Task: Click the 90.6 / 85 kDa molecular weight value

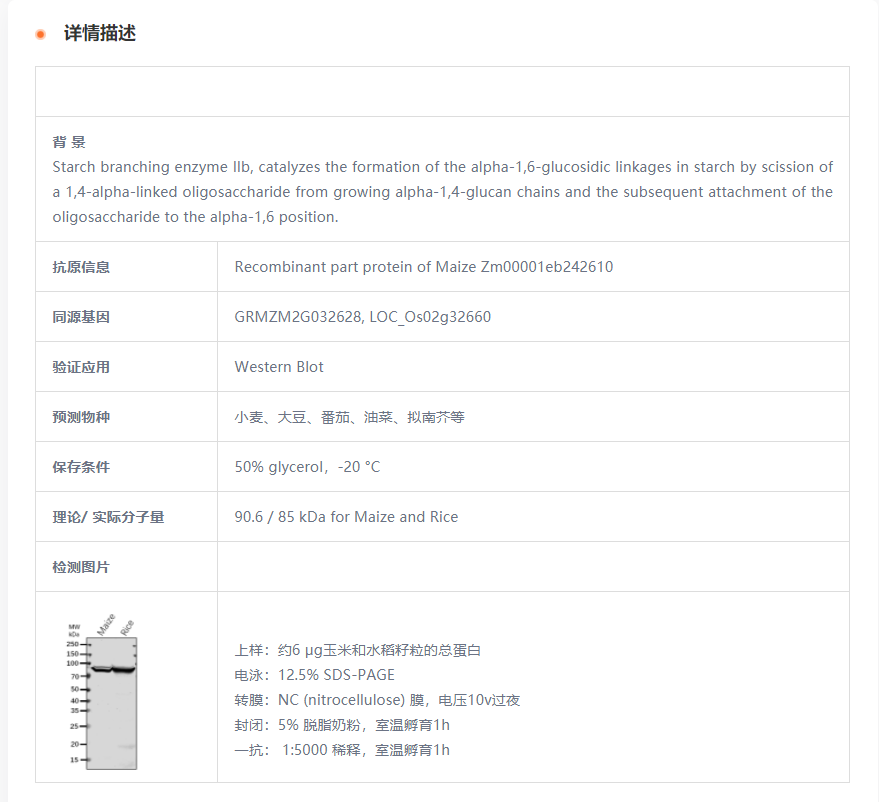Action: click(346, 517)
